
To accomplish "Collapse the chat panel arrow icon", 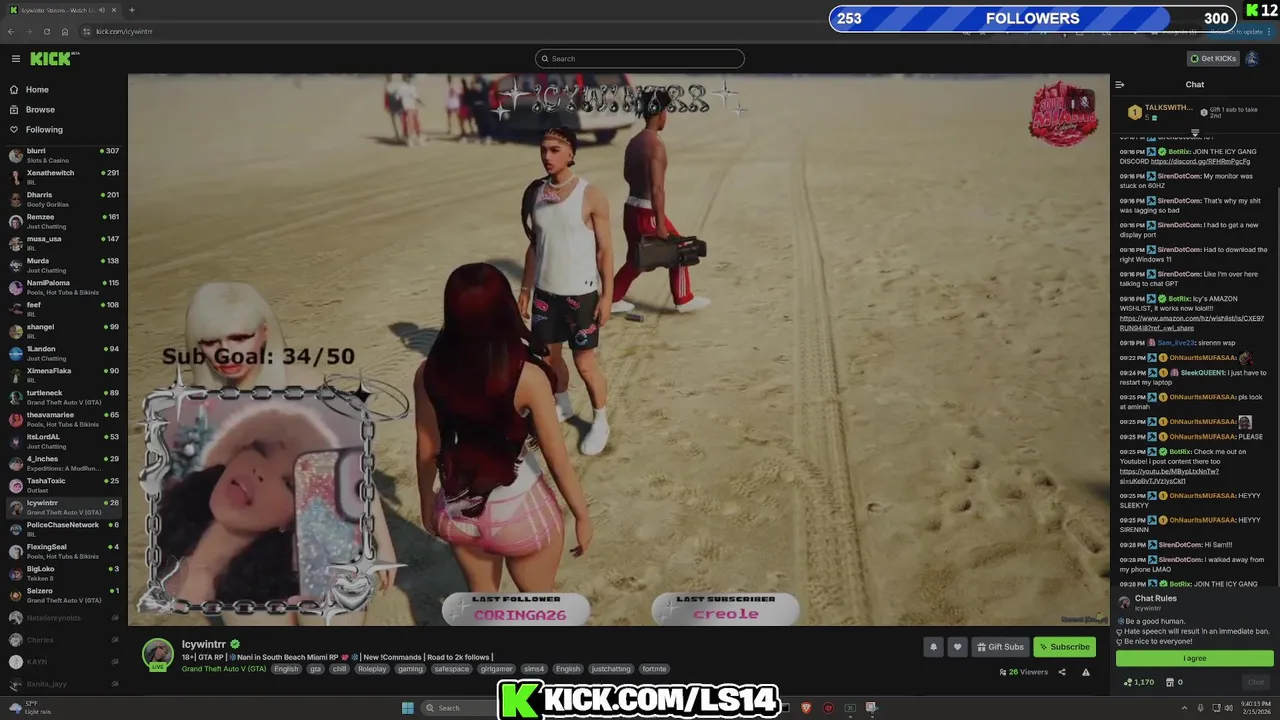I will [x=1120, y=85].
